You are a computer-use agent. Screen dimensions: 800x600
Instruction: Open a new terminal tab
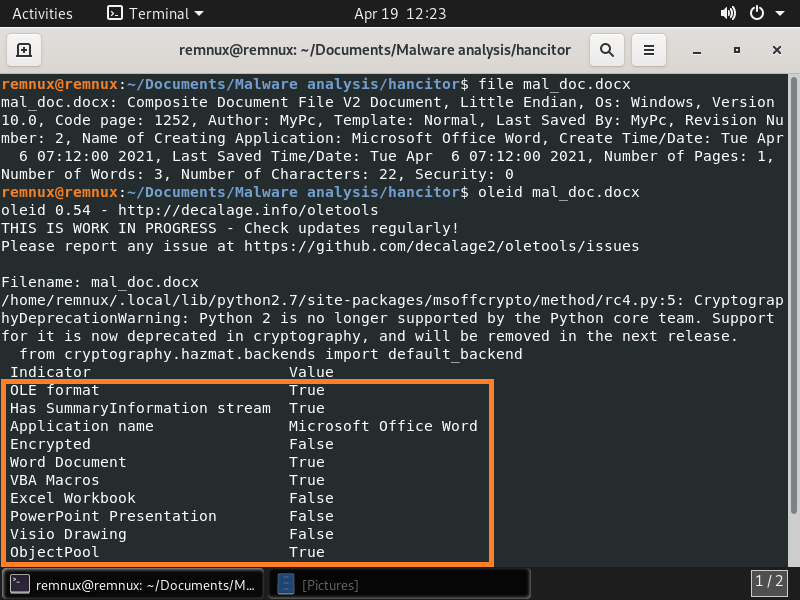[x=24, y=49]
